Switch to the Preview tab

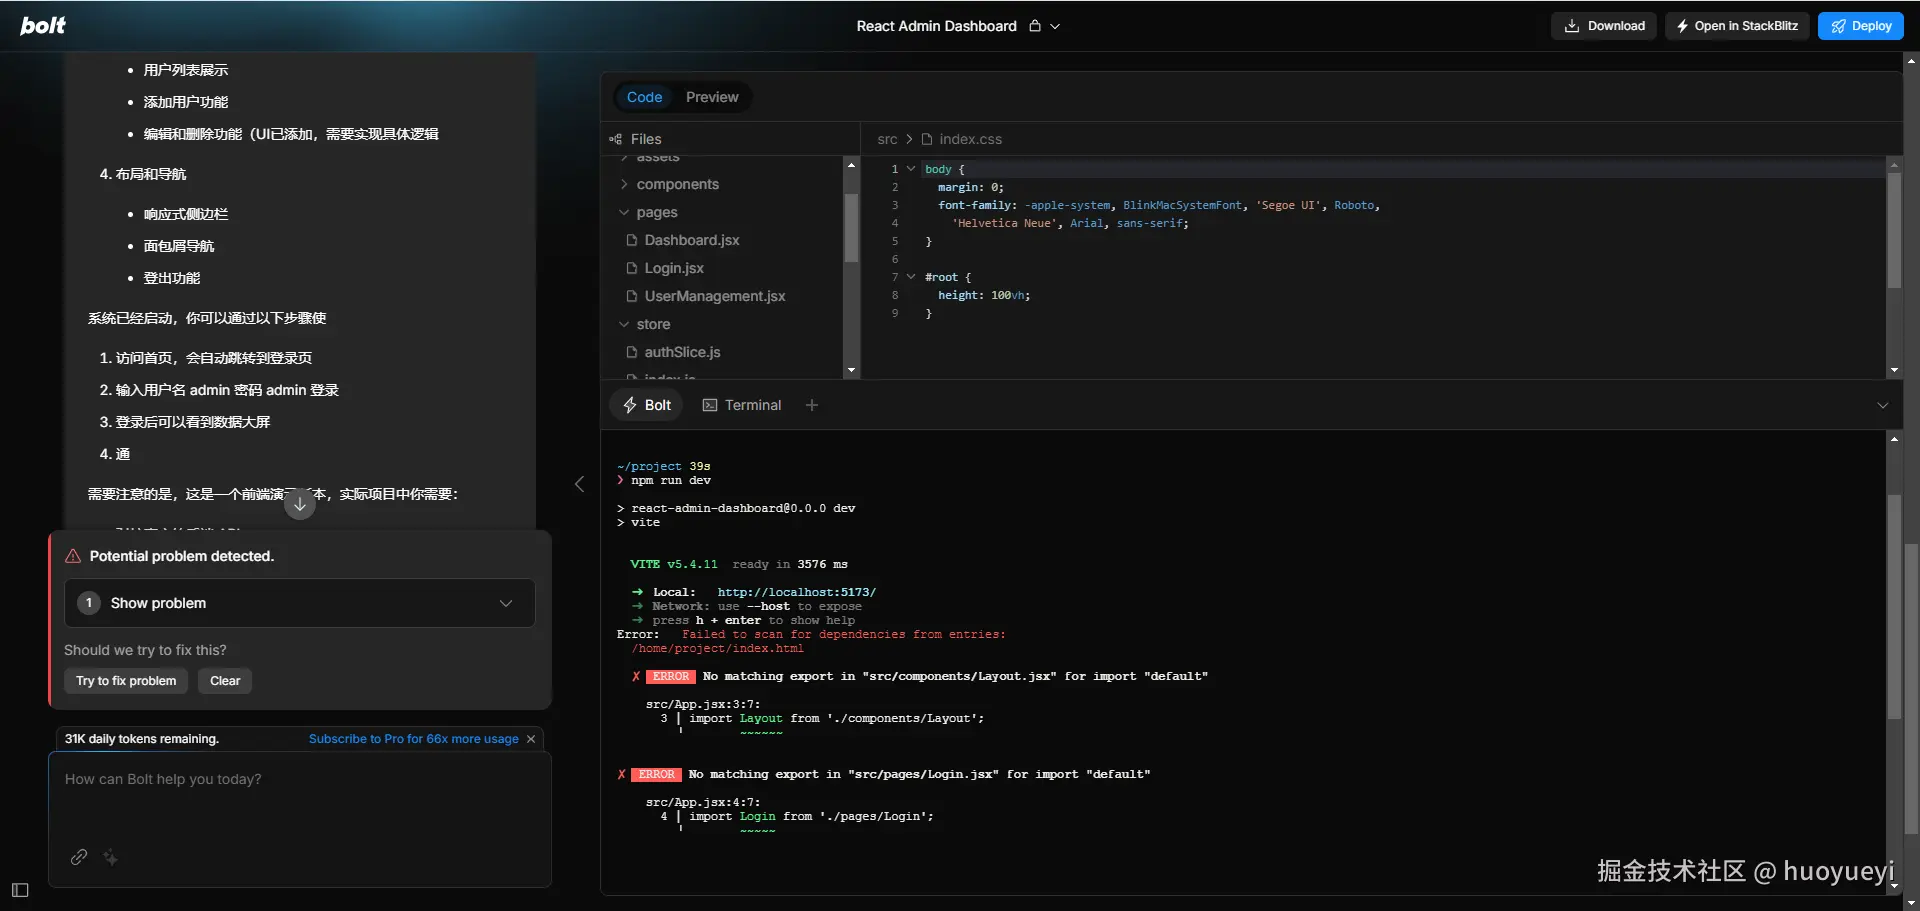point(712,97)
